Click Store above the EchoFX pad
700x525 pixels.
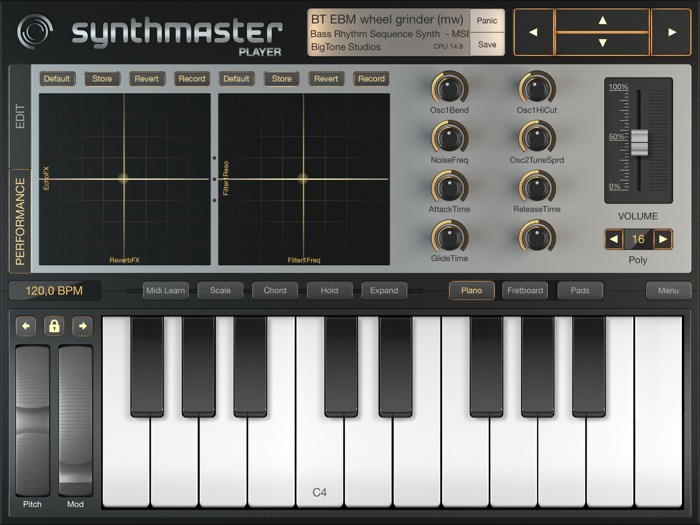[102, 79]
